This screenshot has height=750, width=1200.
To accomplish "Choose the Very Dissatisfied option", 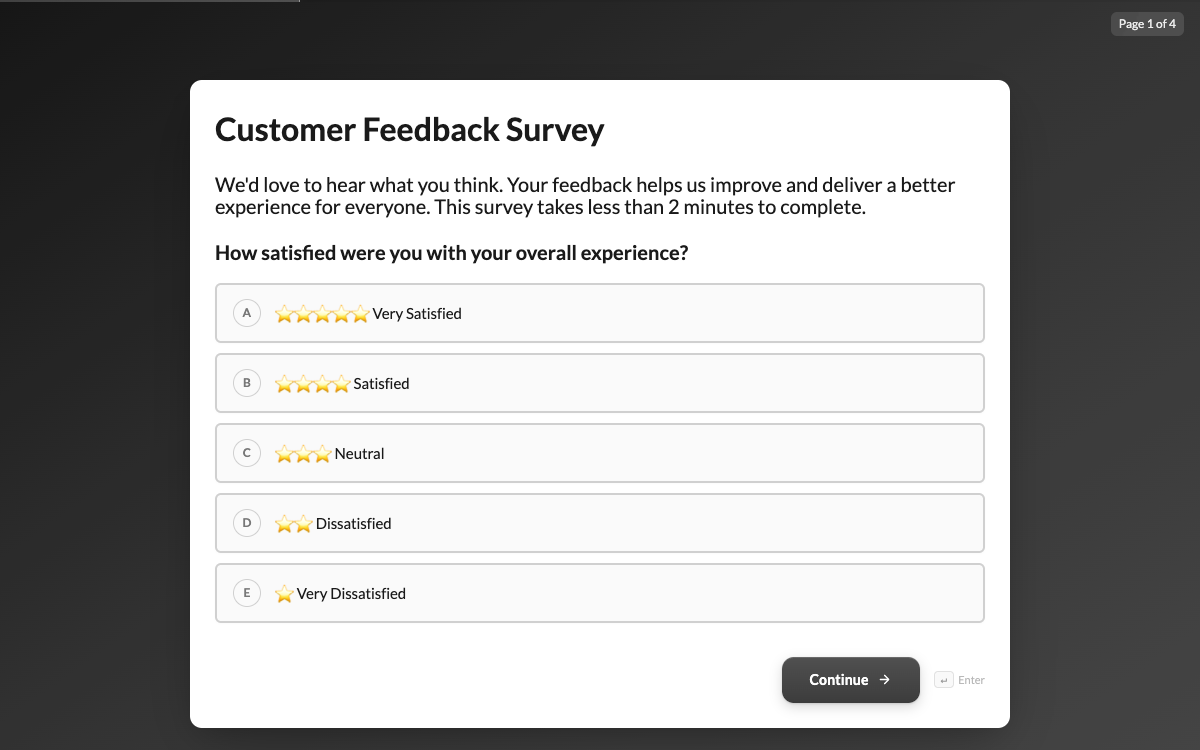I will (x=600, y=593).
